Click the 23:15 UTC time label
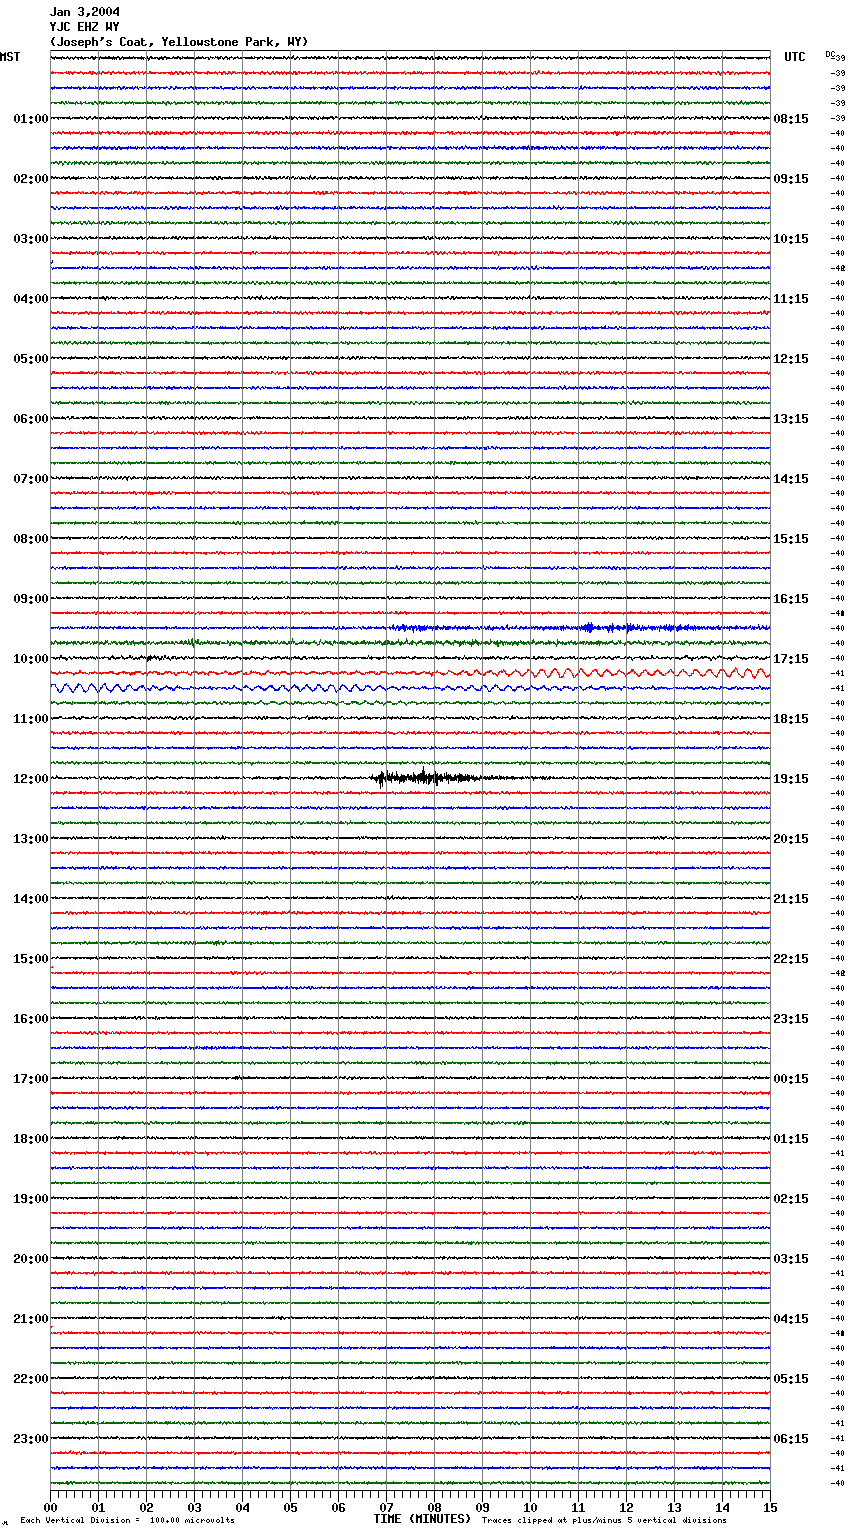The image size is (850, 1534). pos(791,1019)
